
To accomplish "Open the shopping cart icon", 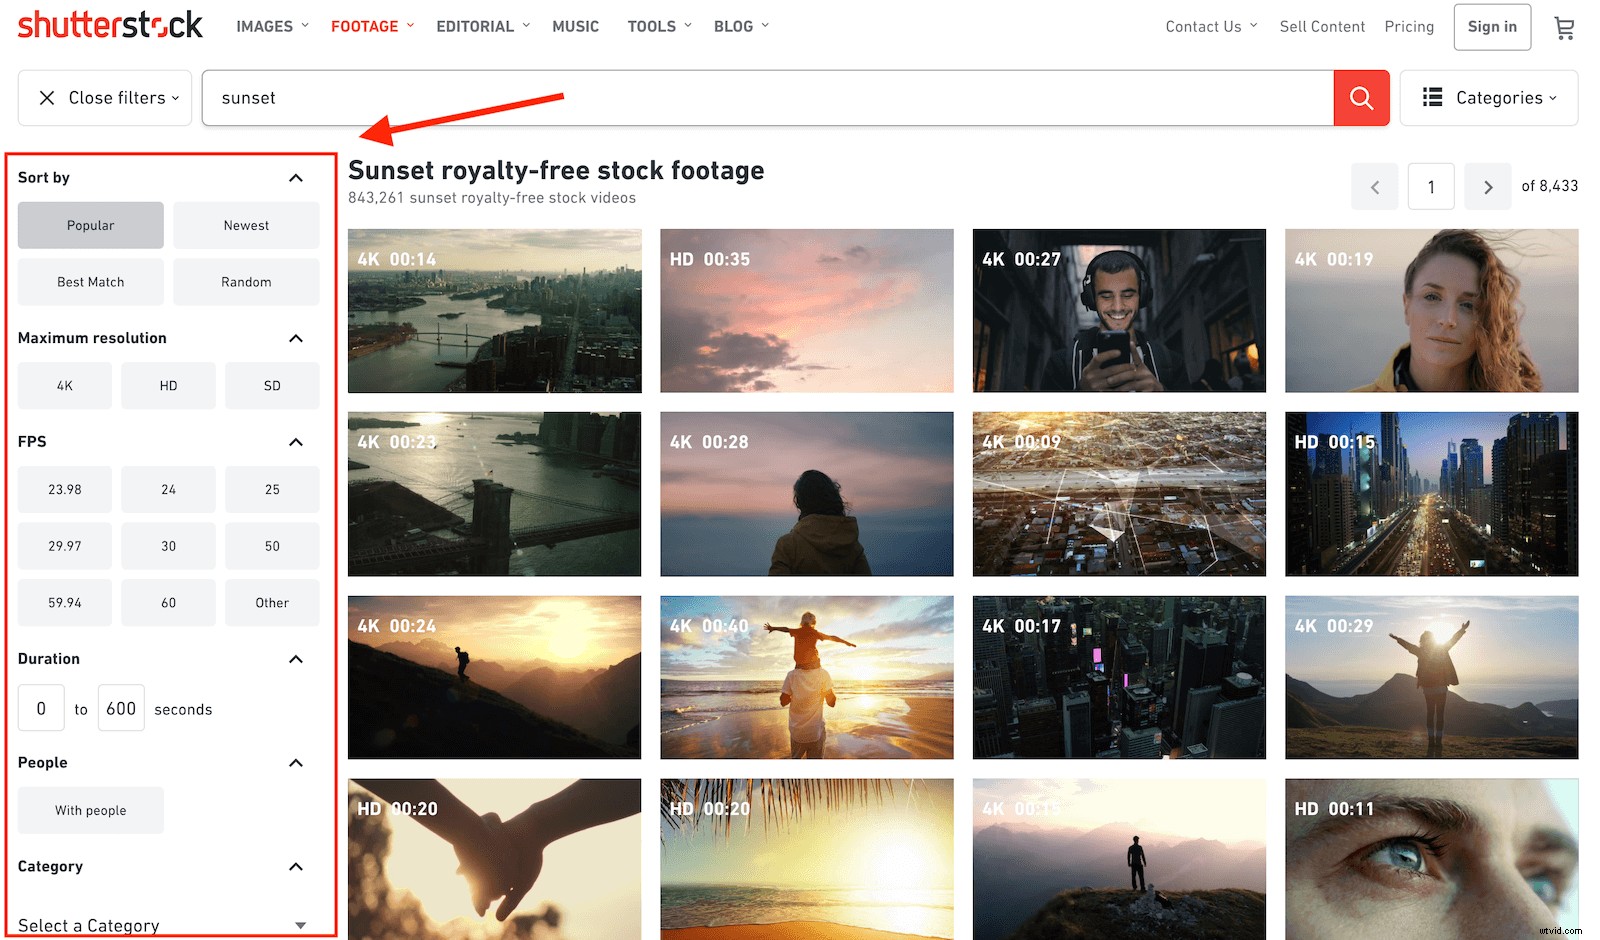I will (1564, 27).
